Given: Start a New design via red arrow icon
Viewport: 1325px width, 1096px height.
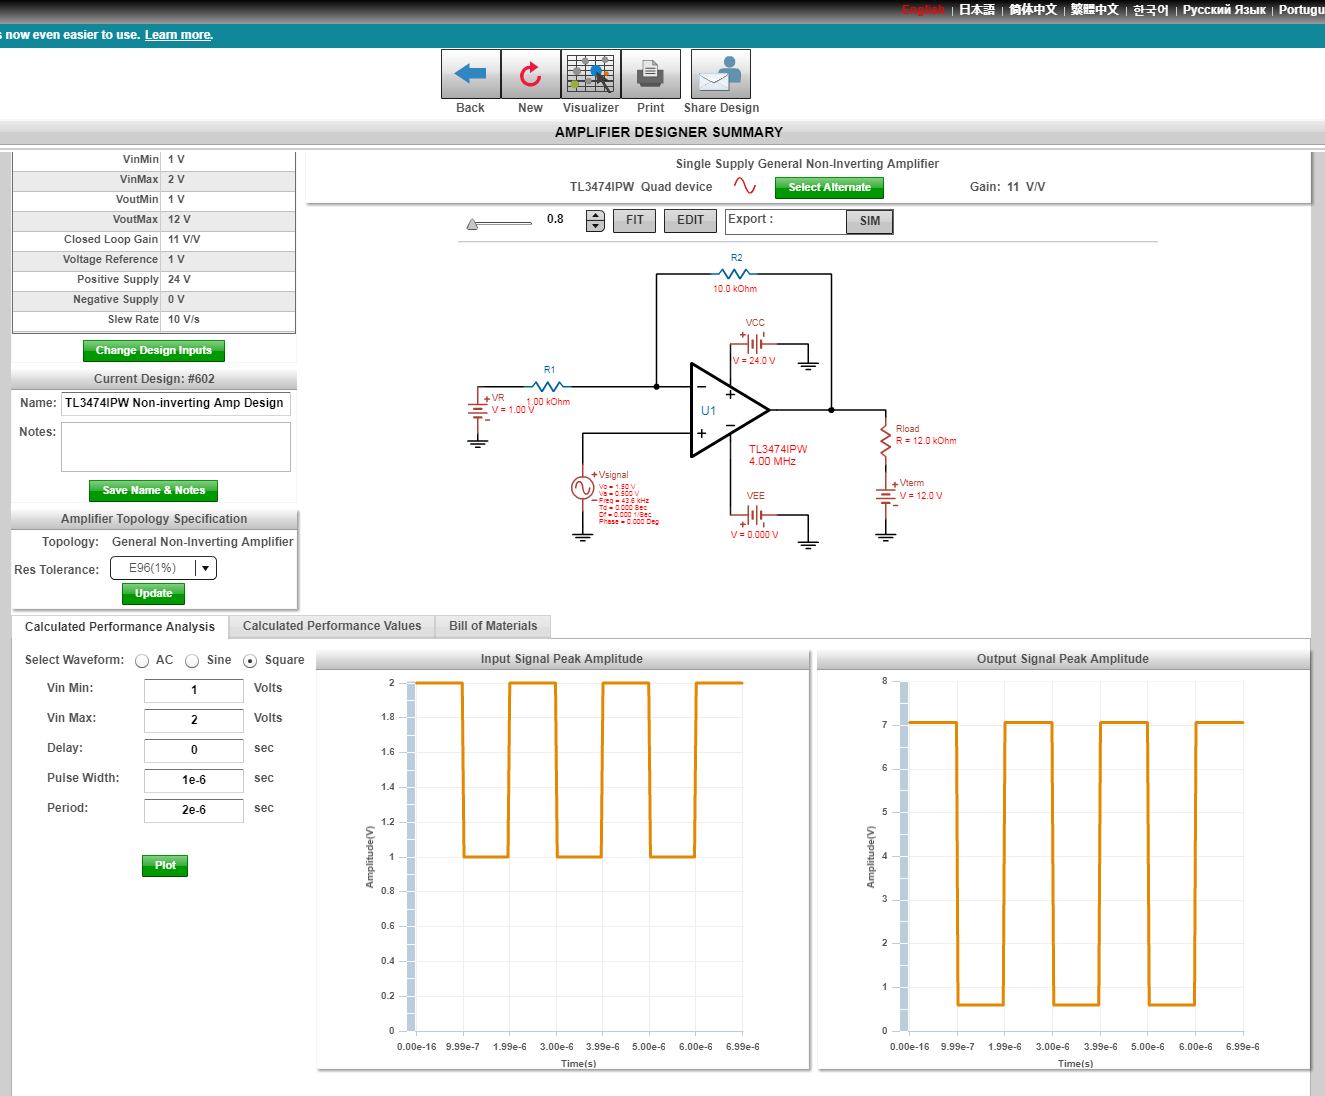Looking at the screenshot, I should click(x=530, y=74).
